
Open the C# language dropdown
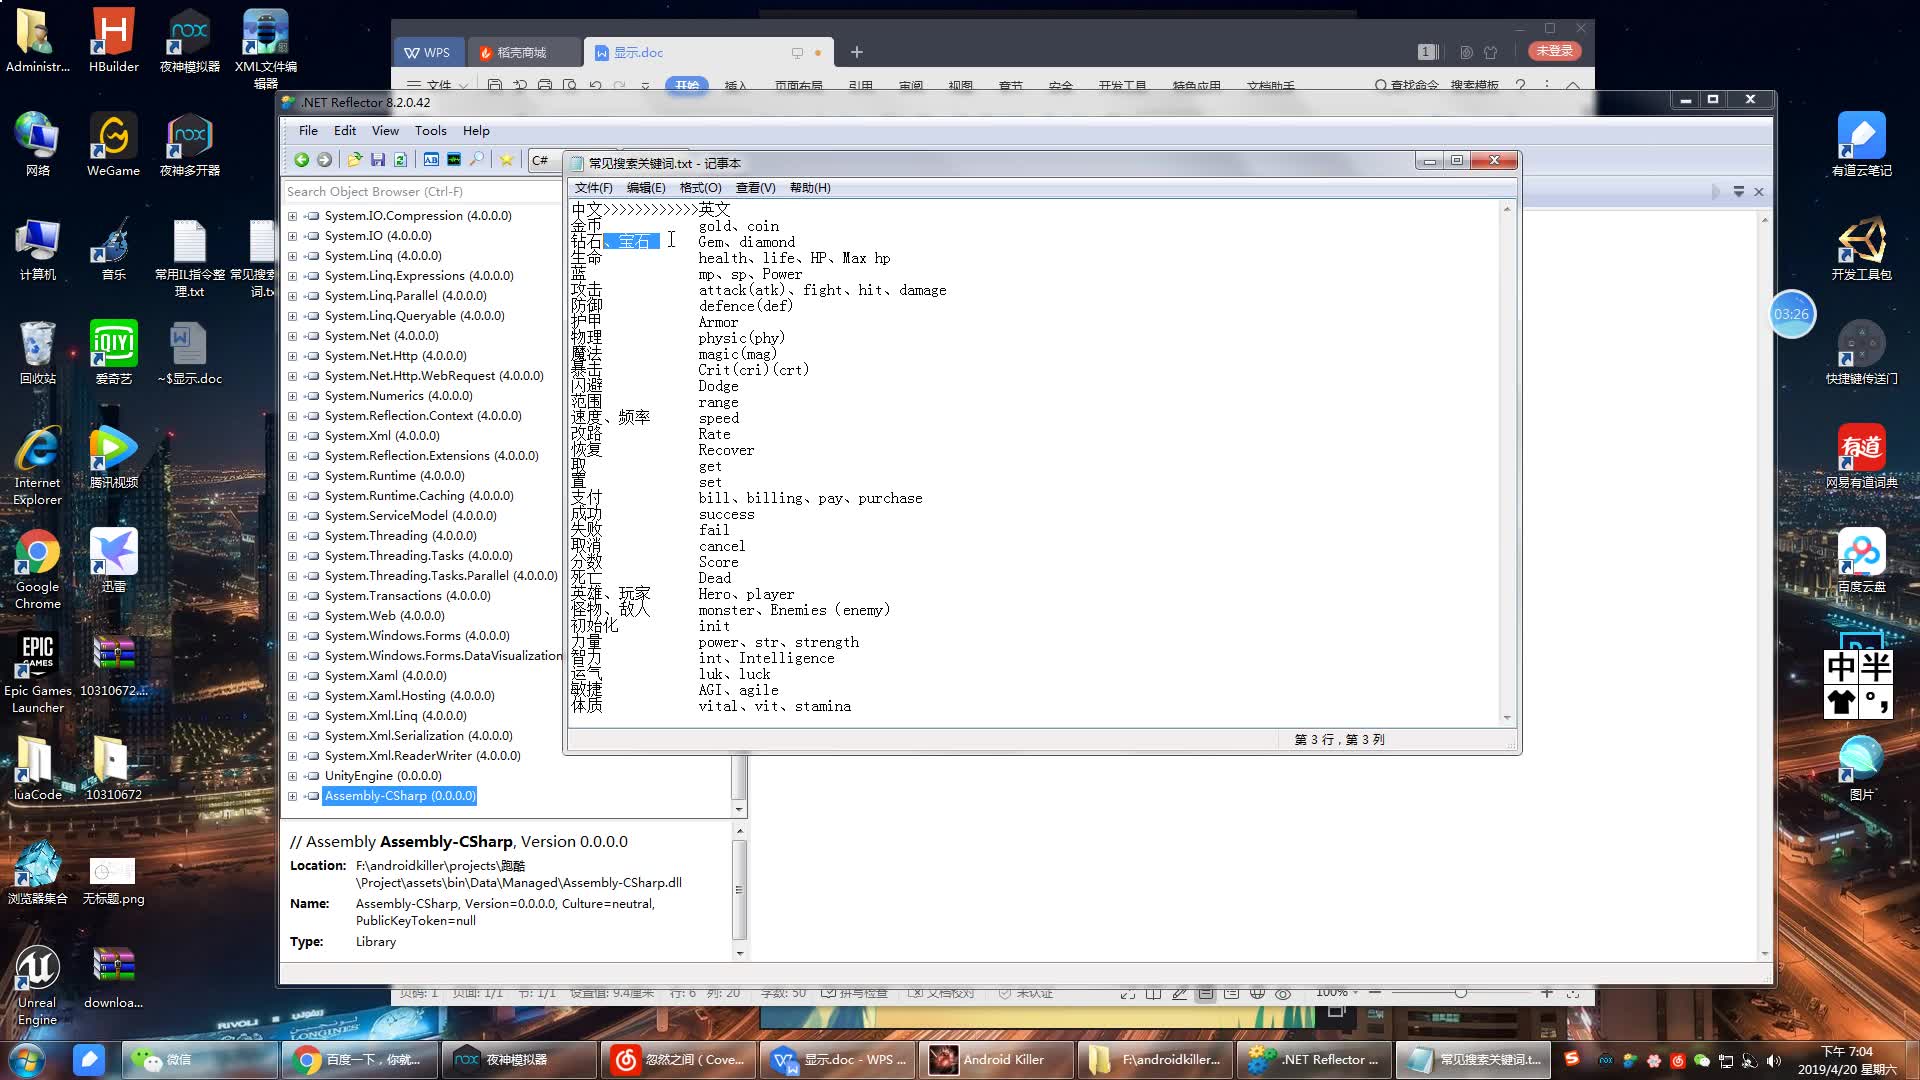[541, 160]
